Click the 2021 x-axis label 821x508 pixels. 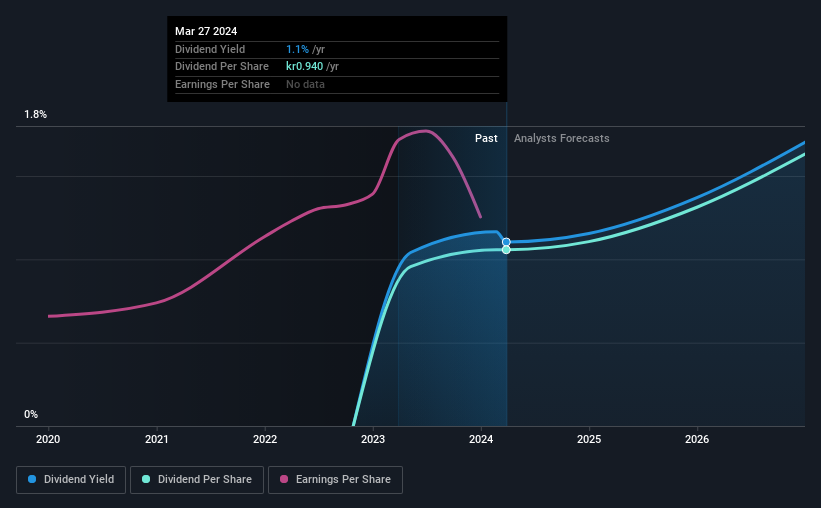click(157, 439)
